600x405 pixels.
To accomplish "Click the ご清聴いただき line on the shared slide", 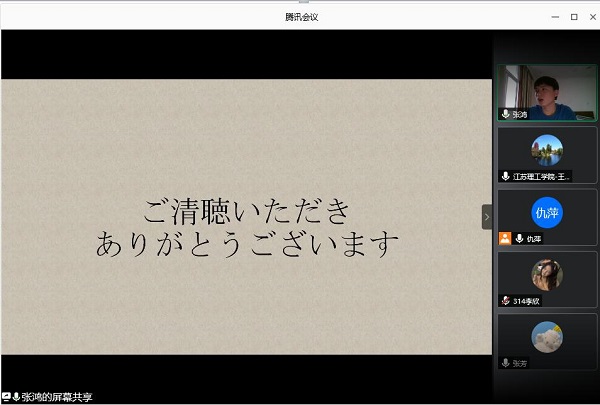I will point(247,211).
